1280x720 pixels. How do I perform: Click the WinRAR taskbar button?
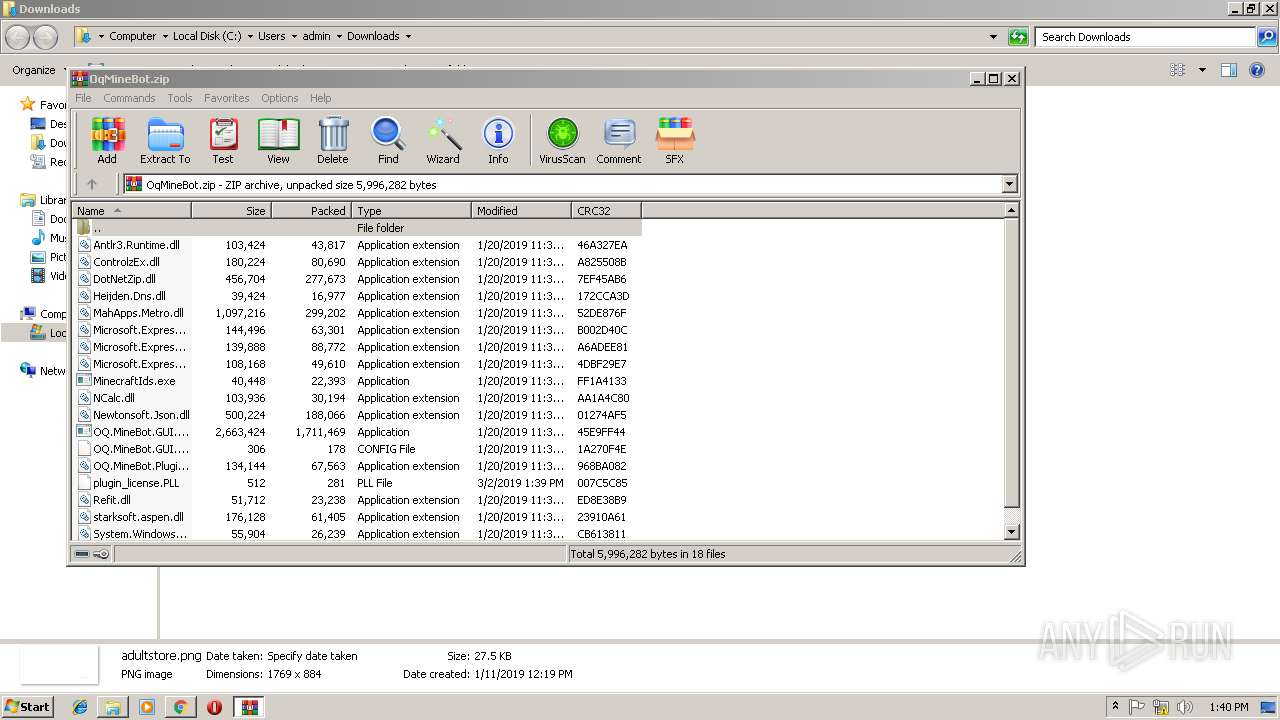249,707
